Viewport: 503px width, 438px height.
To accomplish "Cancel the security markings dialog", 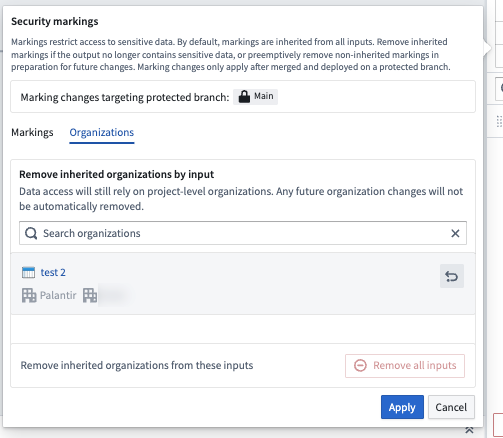I will (451, 407).
